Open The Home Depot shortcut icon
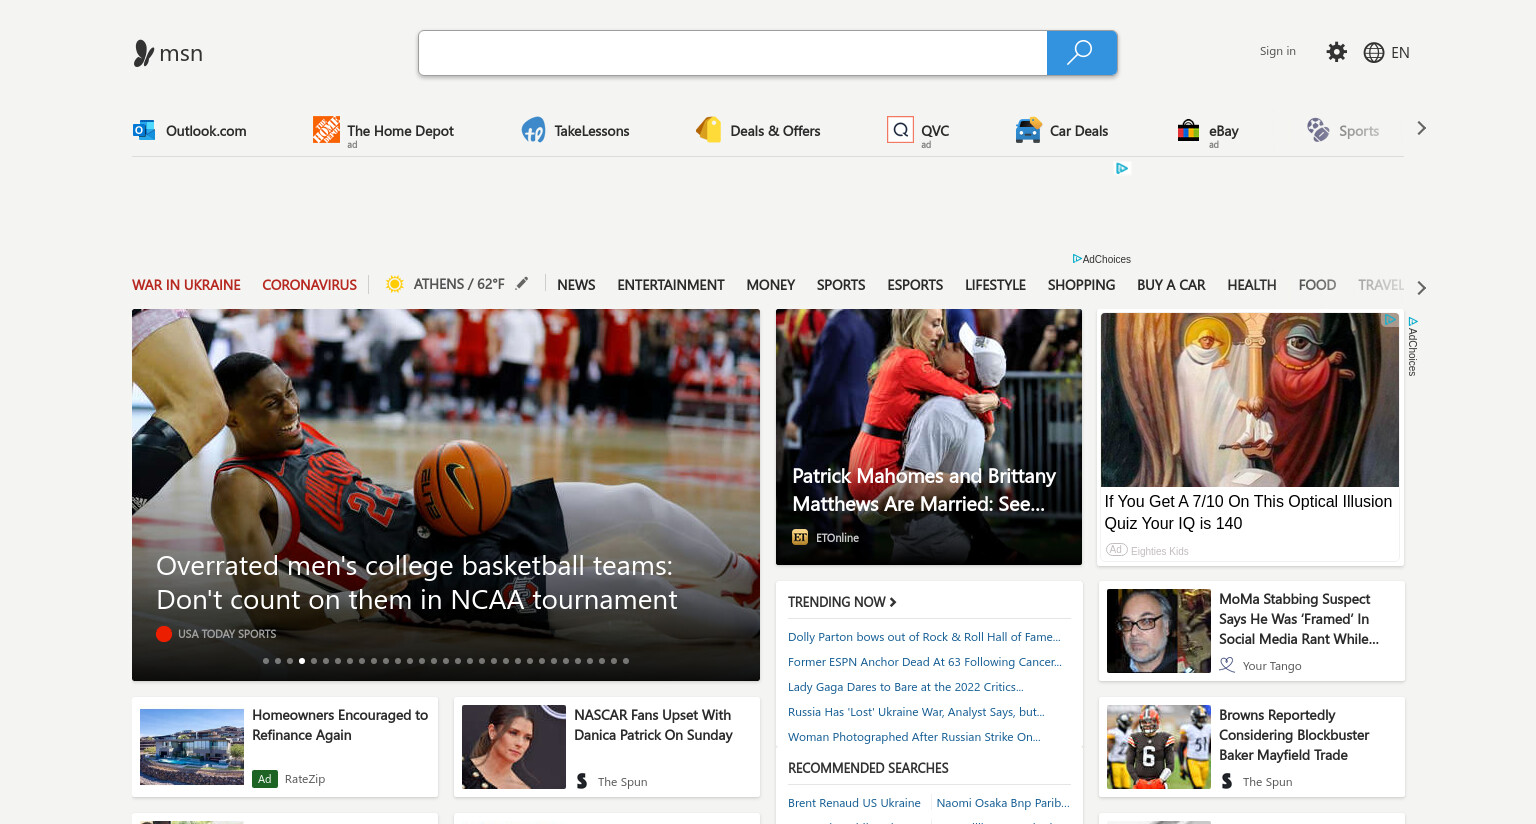The width and height of the screenshot is (1536, 824). pyautogui.click(x=326, y=129)
